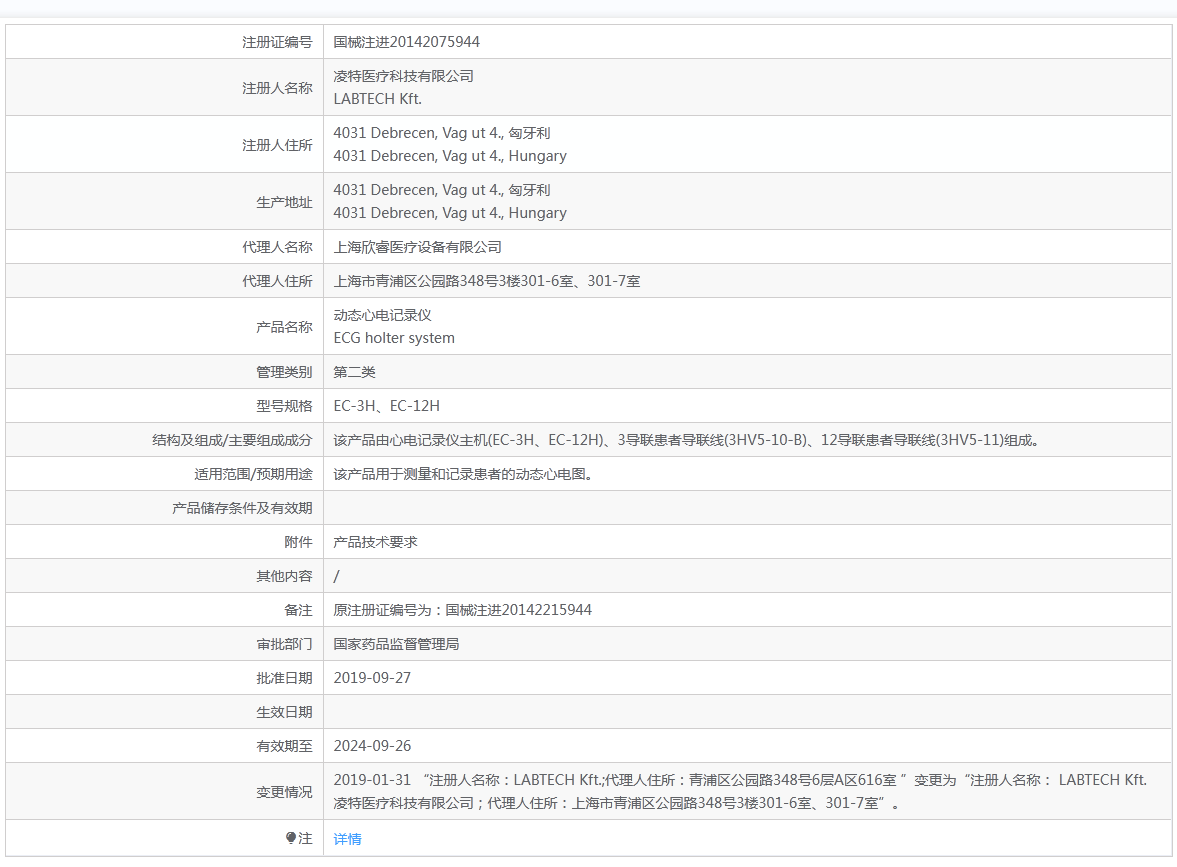
Task: Click the LABTECH Kft. registrant name text
Action: pos(377,99)
